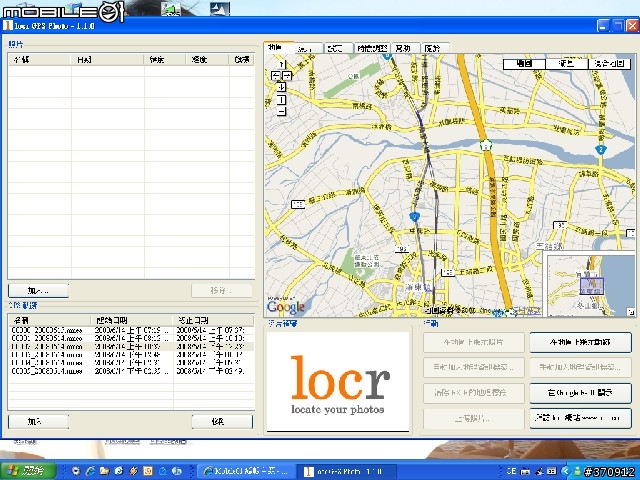Viewport: 640px width, 480px height.
Task: Click inside the overview mini-map thumbnail
Action: 591,284
